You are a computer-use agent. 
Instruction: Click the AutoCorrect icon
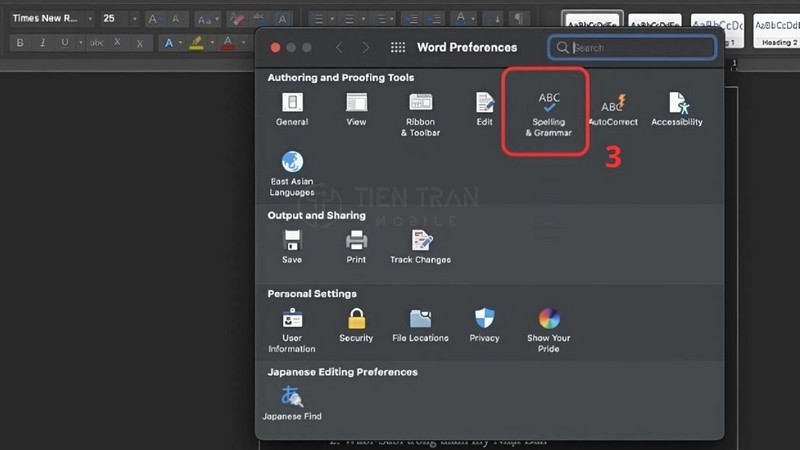pos(612,108)
